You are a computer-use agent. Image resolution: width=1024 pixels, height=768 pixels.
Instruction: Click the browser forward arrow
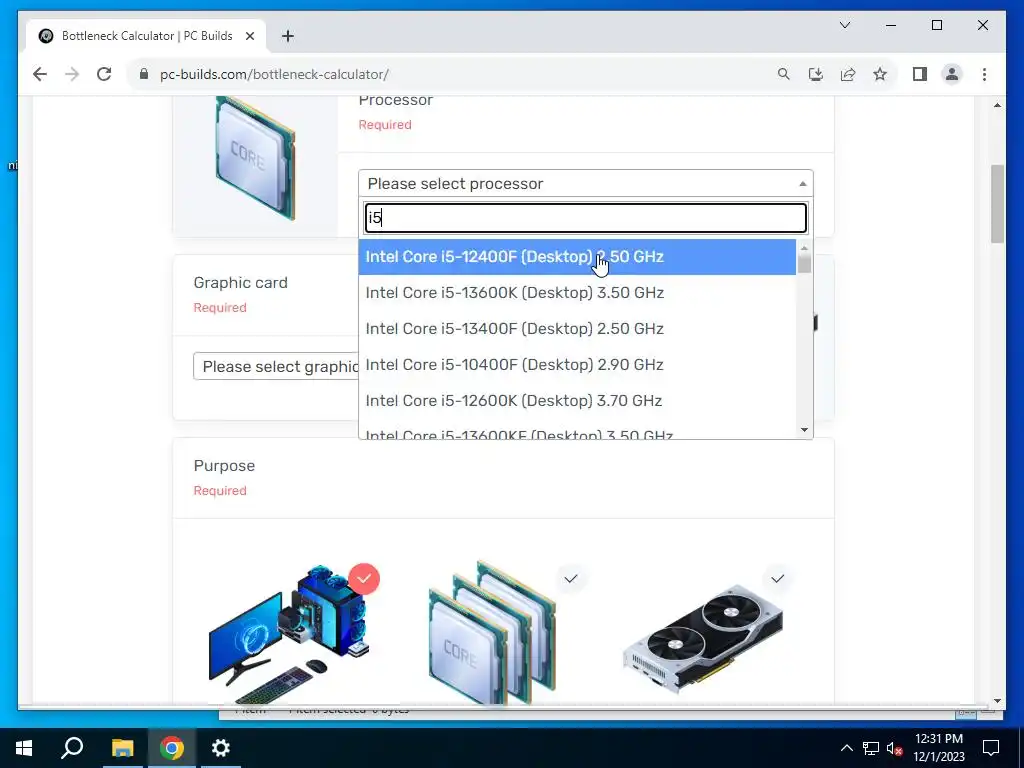[x=72, y=74]
